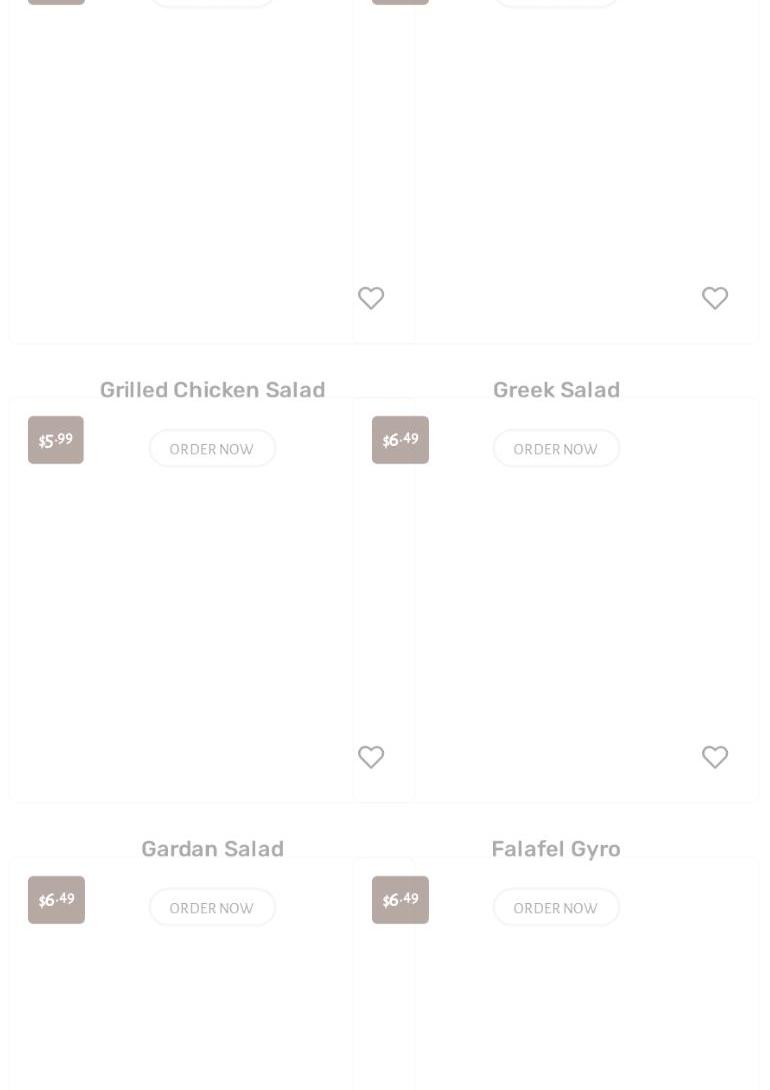
Task: Select the $5.99 price tag
Action: [x=56, y=440]
